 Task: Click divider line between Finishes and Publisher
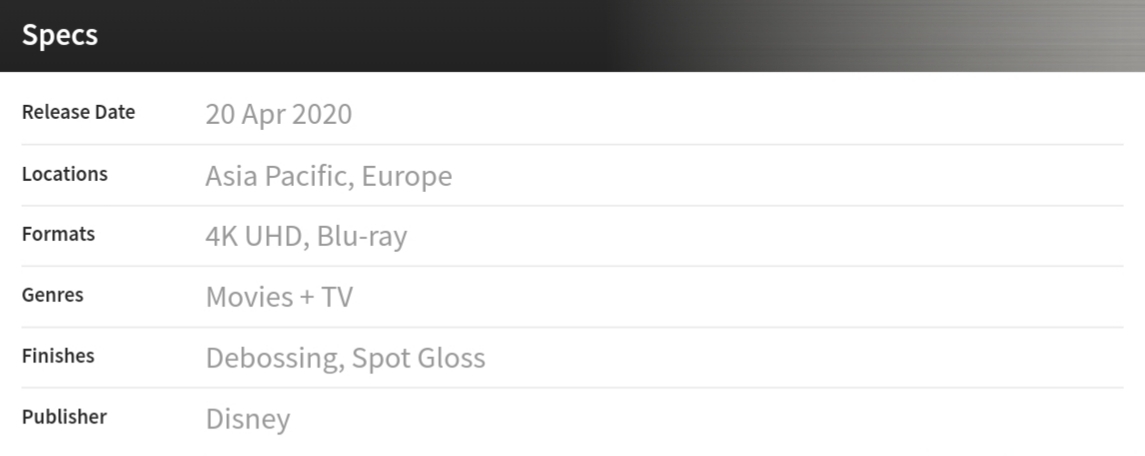pos(572,387)
